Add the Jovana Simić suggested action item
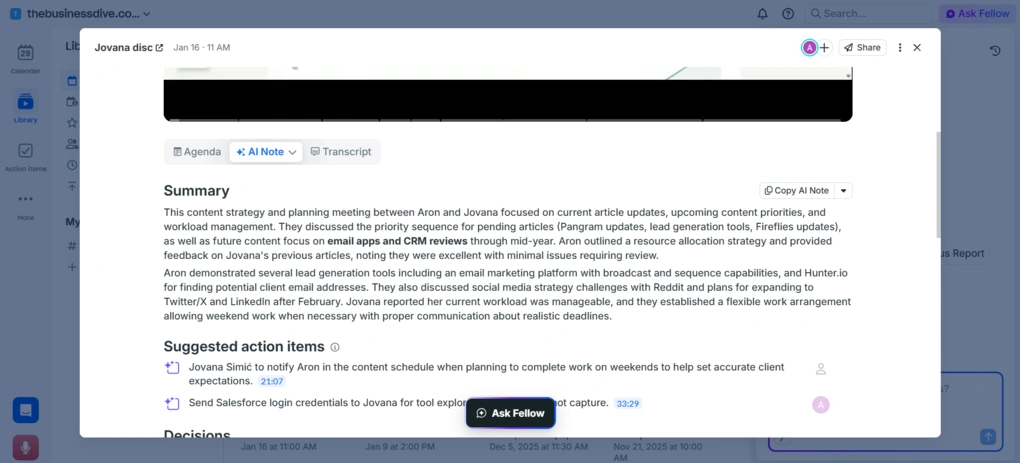The image size is (1020, 463). pyautogui.click(x=172, y=368)
